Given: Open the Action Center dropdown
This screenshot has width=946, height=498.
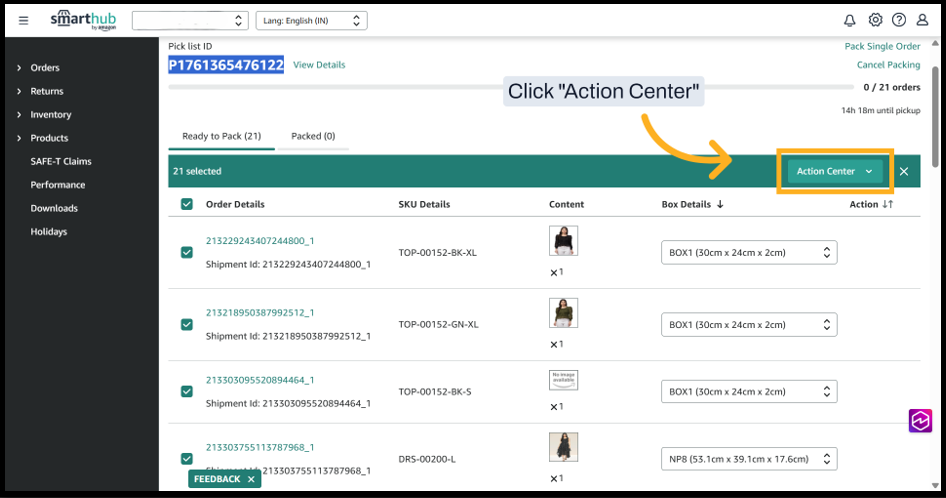Looking at the screenshot, I should pyautogui.click(x=835, y=171).
